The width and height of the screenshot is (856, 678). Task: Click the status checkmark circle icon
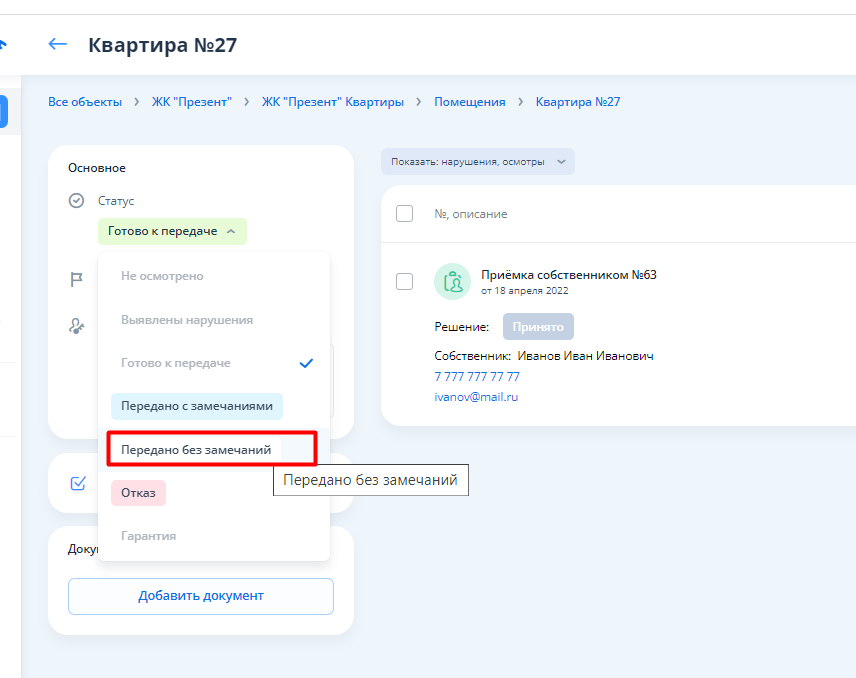[76, 201]
